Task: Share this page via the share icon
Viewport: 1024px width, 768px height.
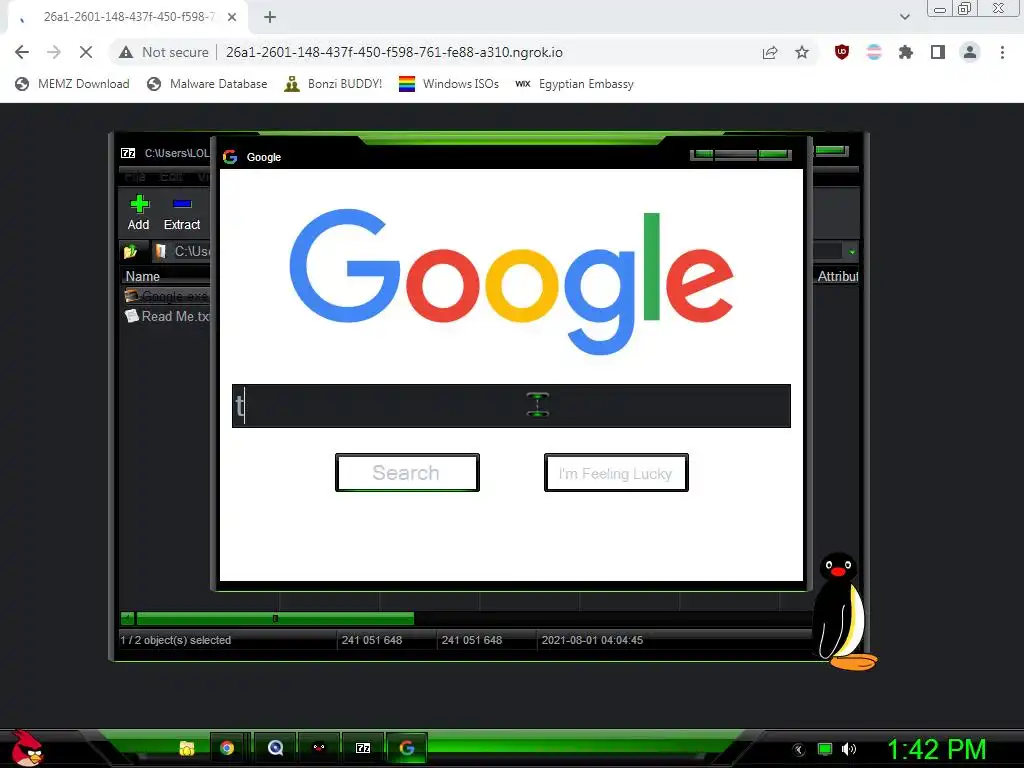Action: (x=770, y=52)
